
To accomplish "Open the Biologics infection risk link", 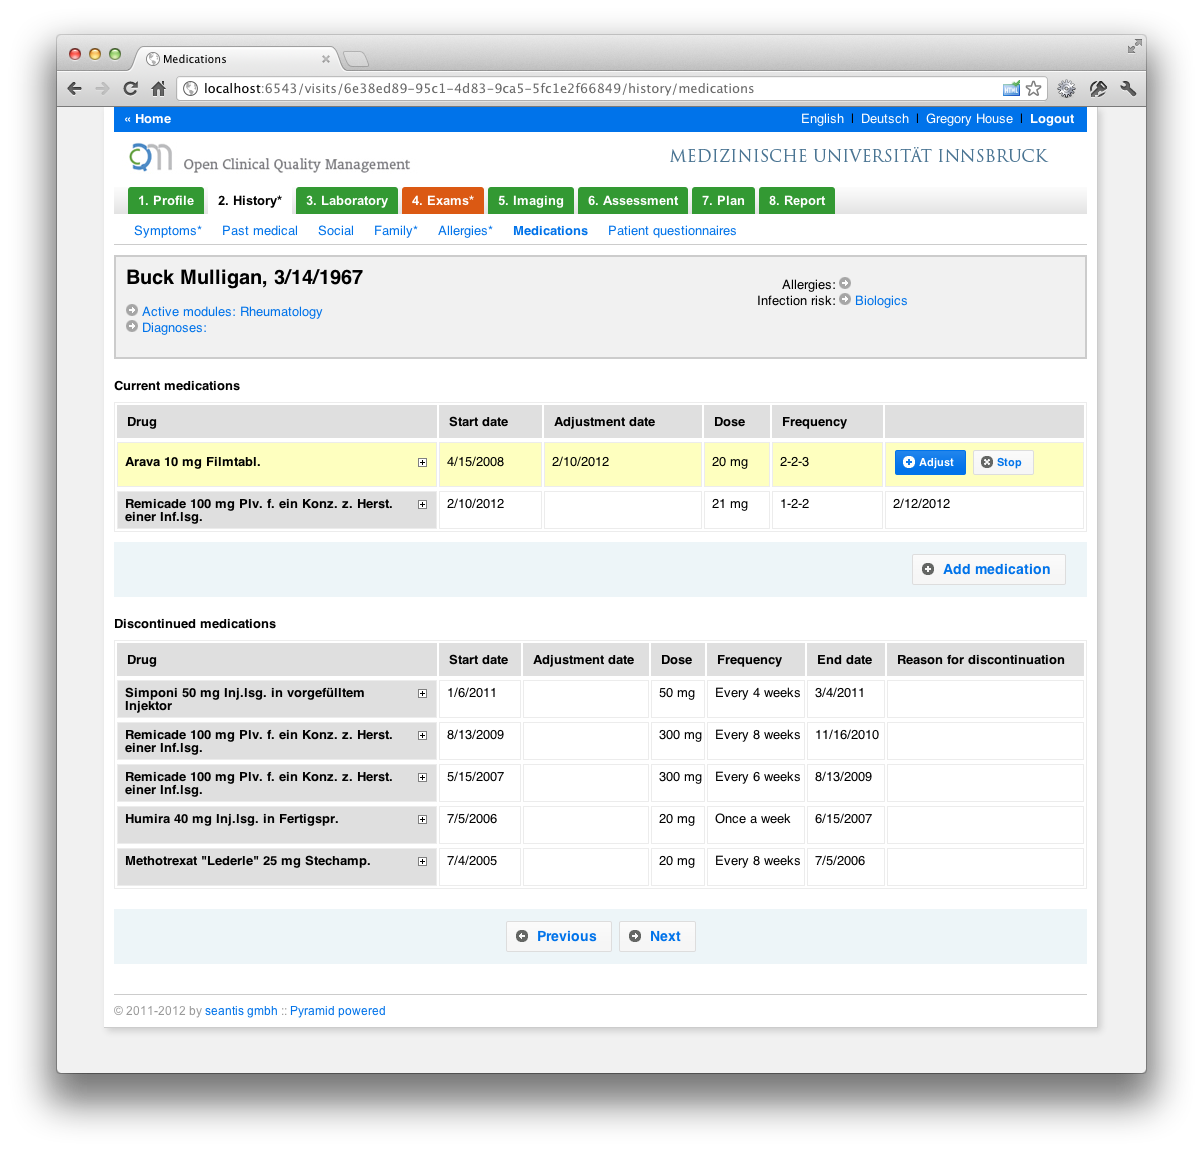I will click(881, 300).
